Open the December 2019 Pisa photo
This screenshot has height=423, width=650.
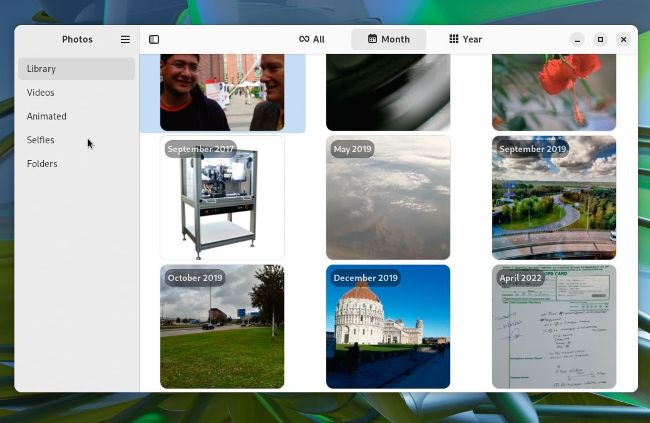(388, 326)
